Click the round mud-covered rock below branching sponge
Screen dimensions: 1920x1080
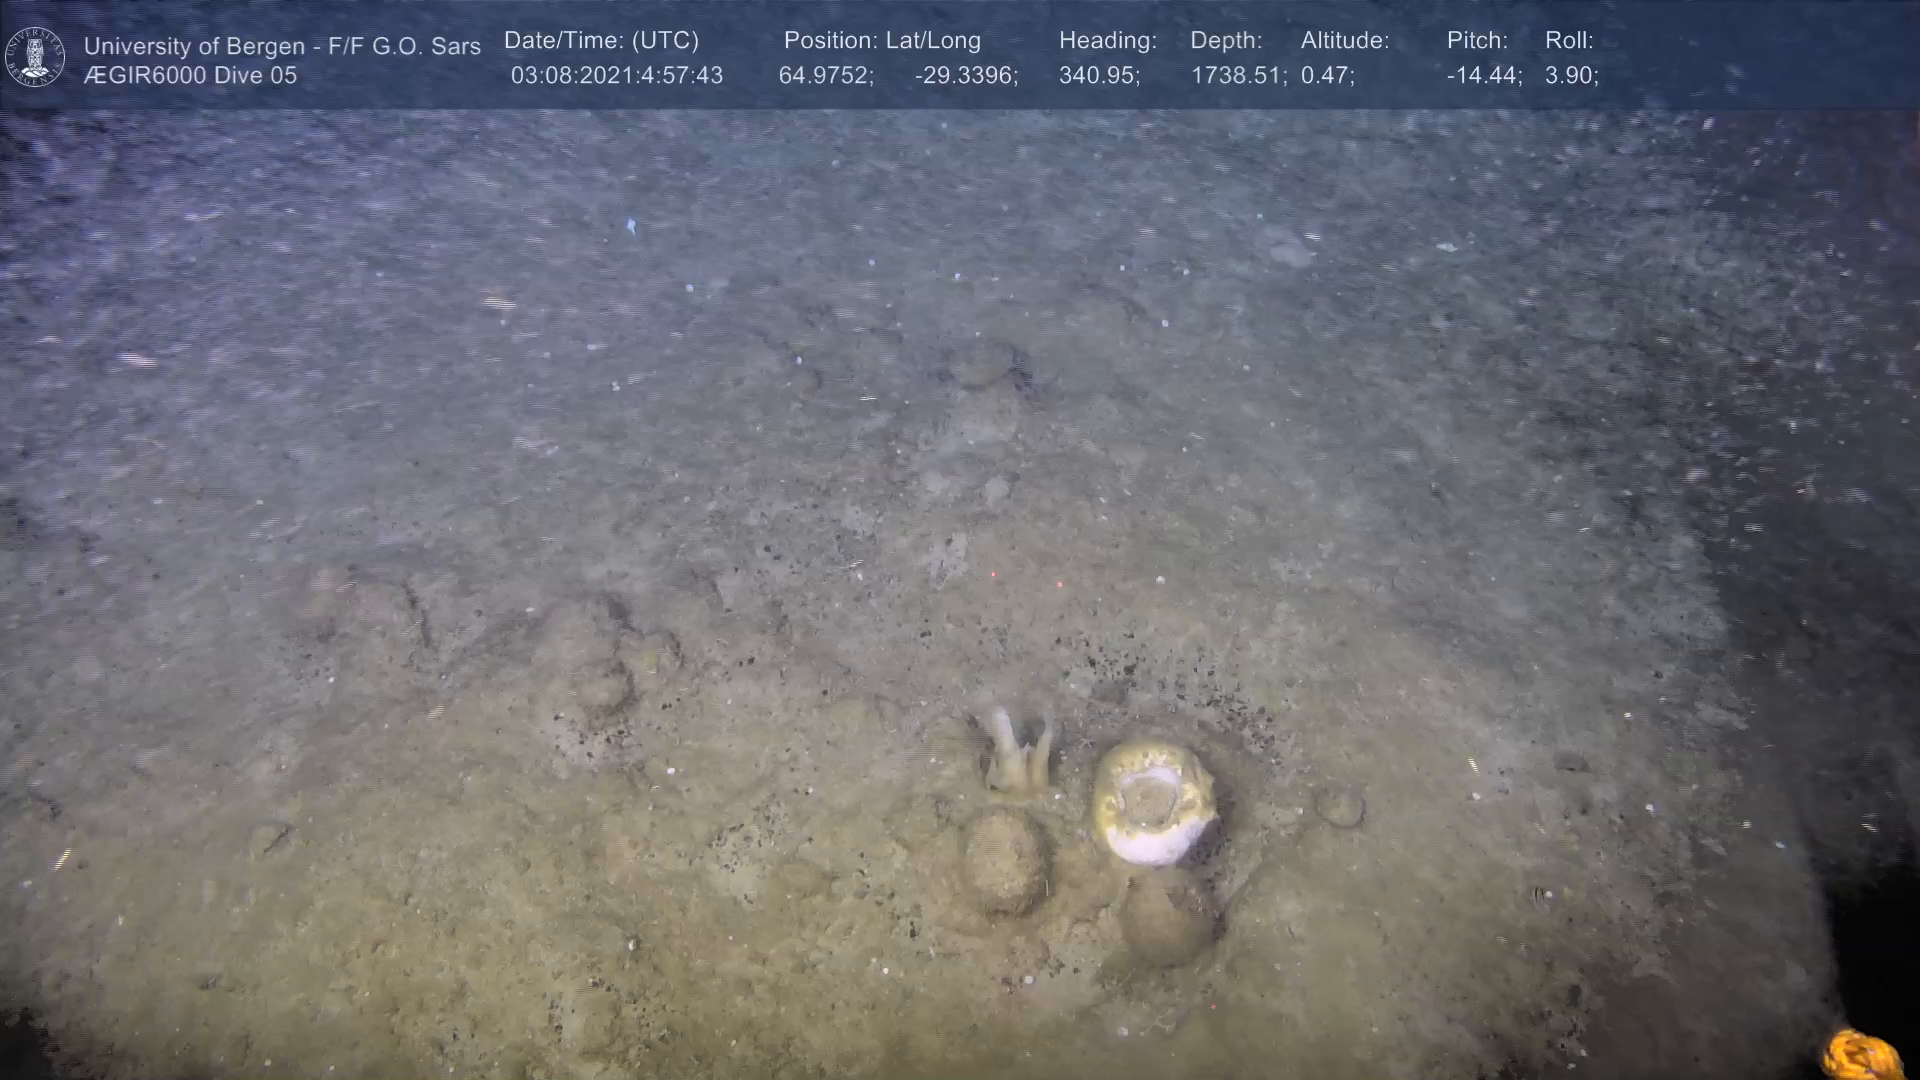[1006, 862]
